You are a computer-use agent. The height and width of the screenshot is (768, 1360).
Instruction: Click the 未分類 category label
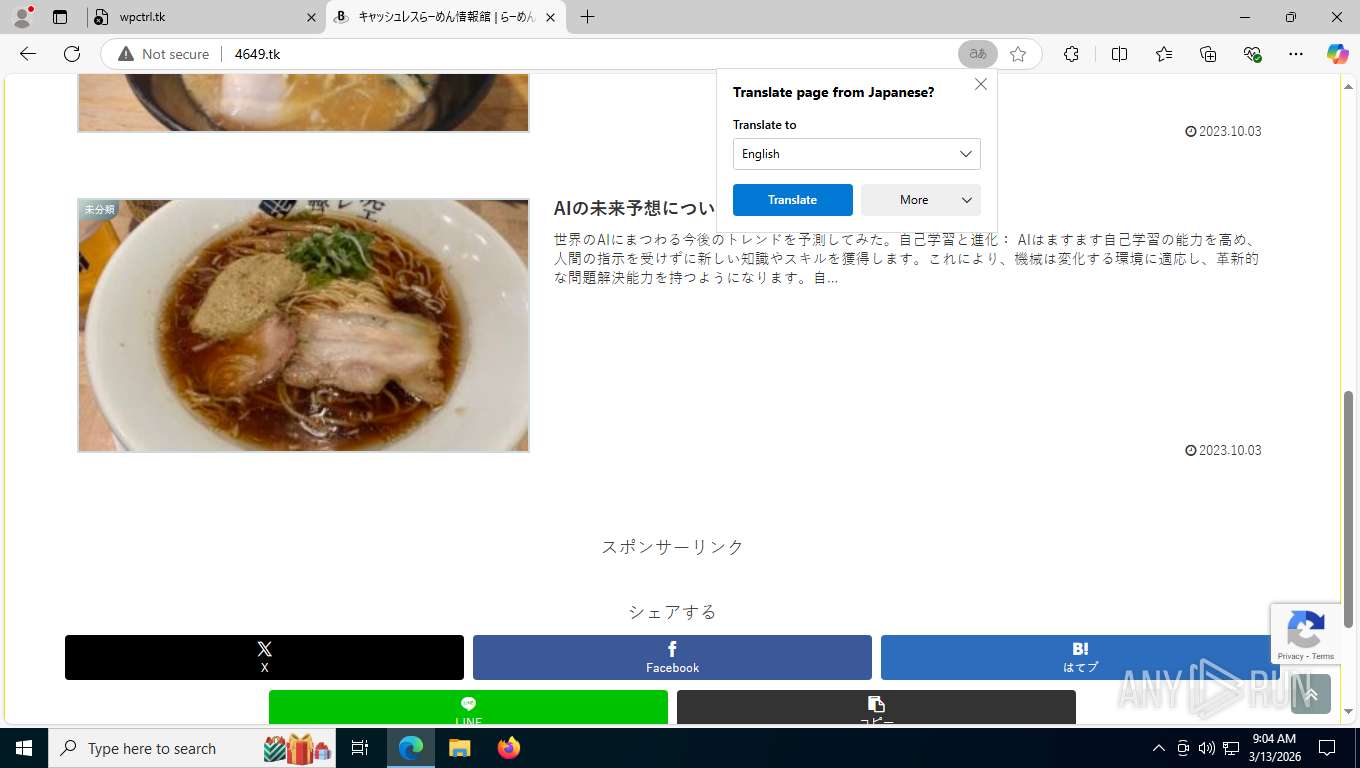[x=99, y=209]
